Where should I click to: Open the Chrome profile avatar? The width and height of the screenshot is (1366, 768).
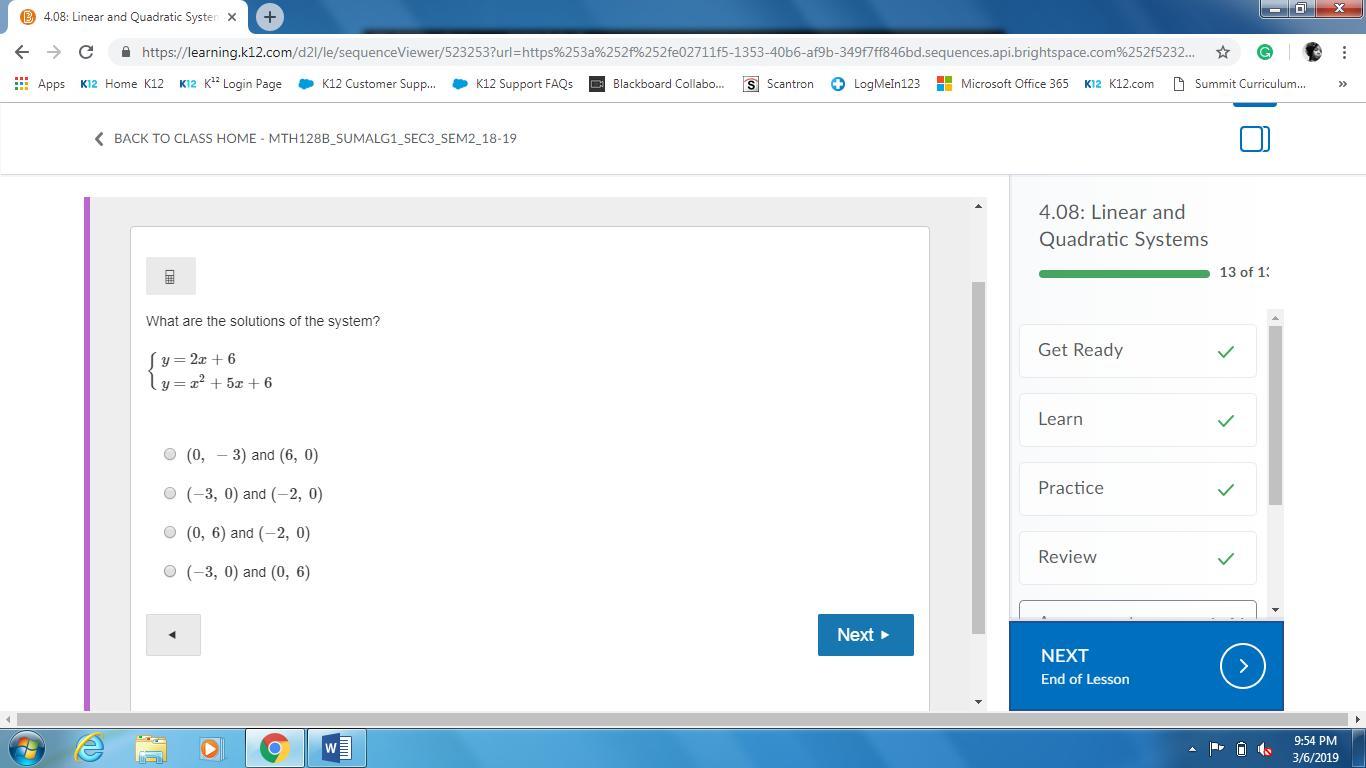(x=1313, y=52)
